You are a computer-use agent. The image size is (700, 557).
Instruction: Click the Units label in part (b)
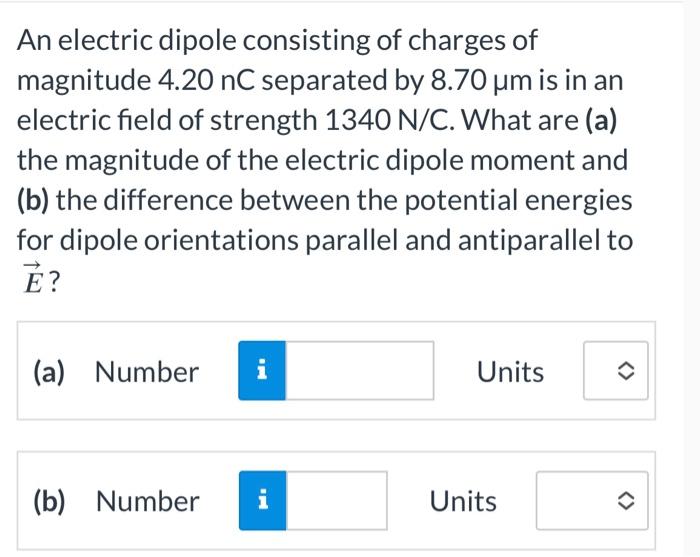(463, 501)
